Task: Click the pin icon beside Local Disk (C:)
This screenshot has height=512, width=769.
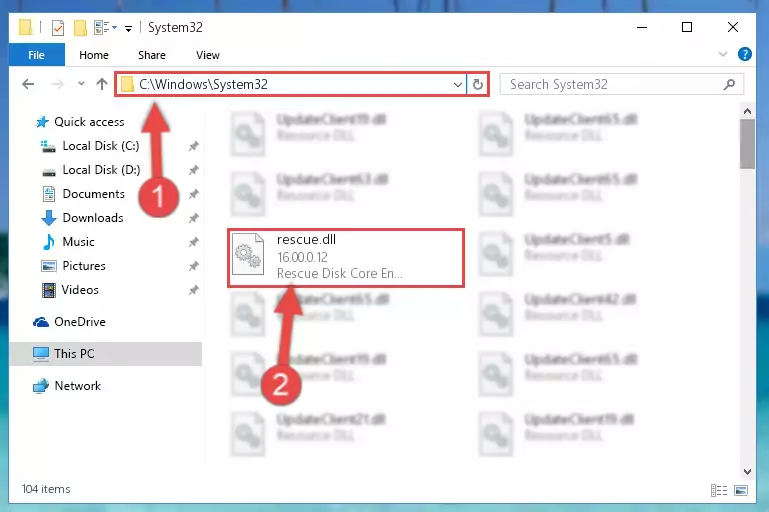Action: click(x=194, y=146)
